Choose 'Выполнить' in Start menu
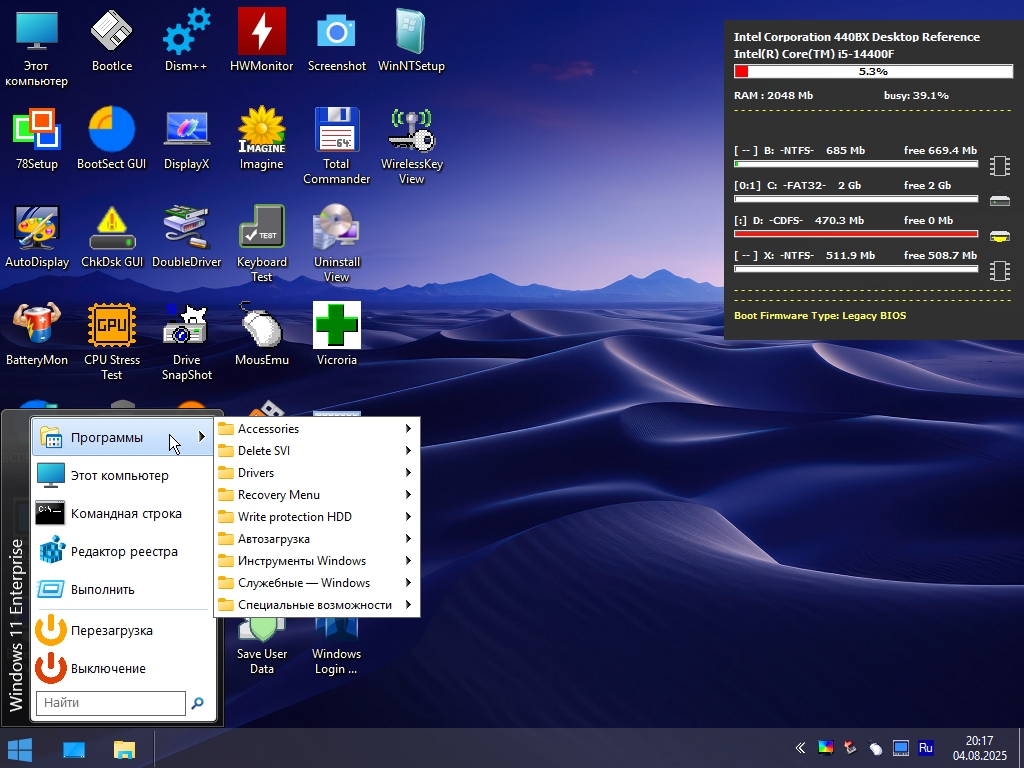The height and width of the screenshot is (768, 1024). (x=123, y=589)
